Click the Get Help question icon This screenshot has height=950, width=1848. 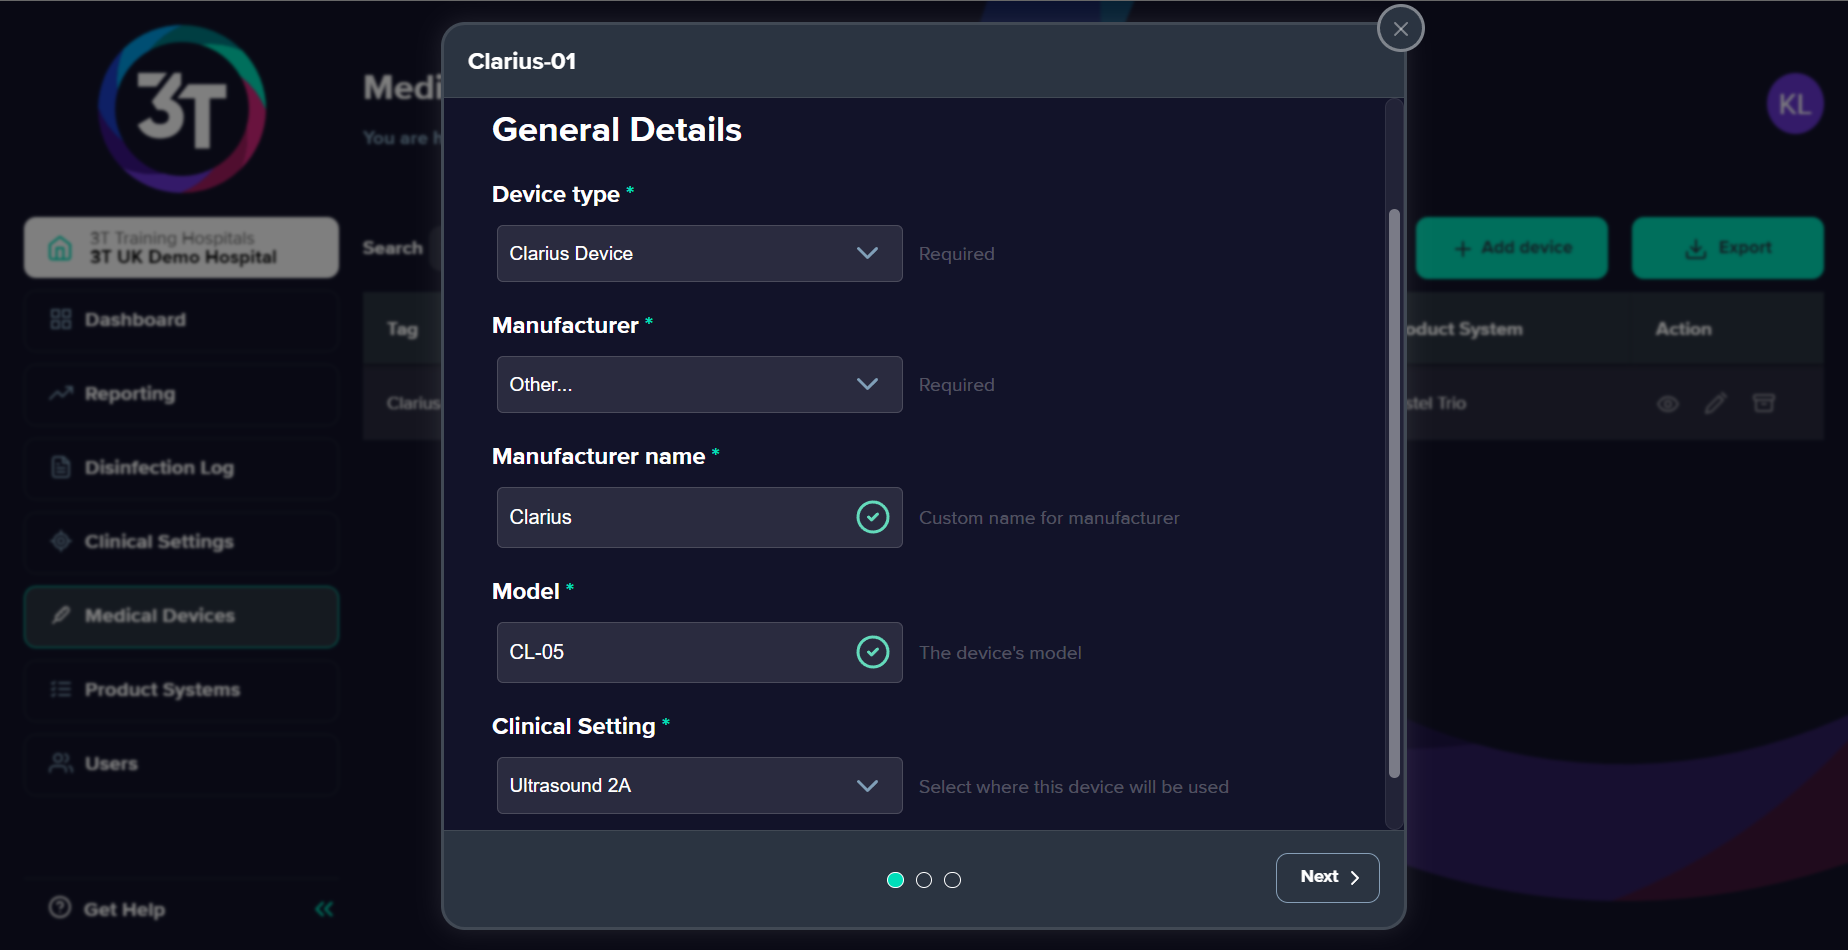pyautogui.click(x=60, y=907)
